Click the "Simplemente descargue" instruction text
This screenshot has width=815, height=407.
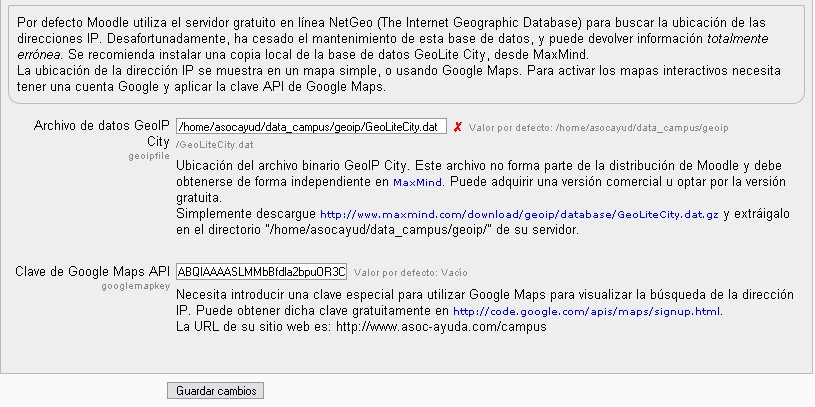(x=246, y=215)
